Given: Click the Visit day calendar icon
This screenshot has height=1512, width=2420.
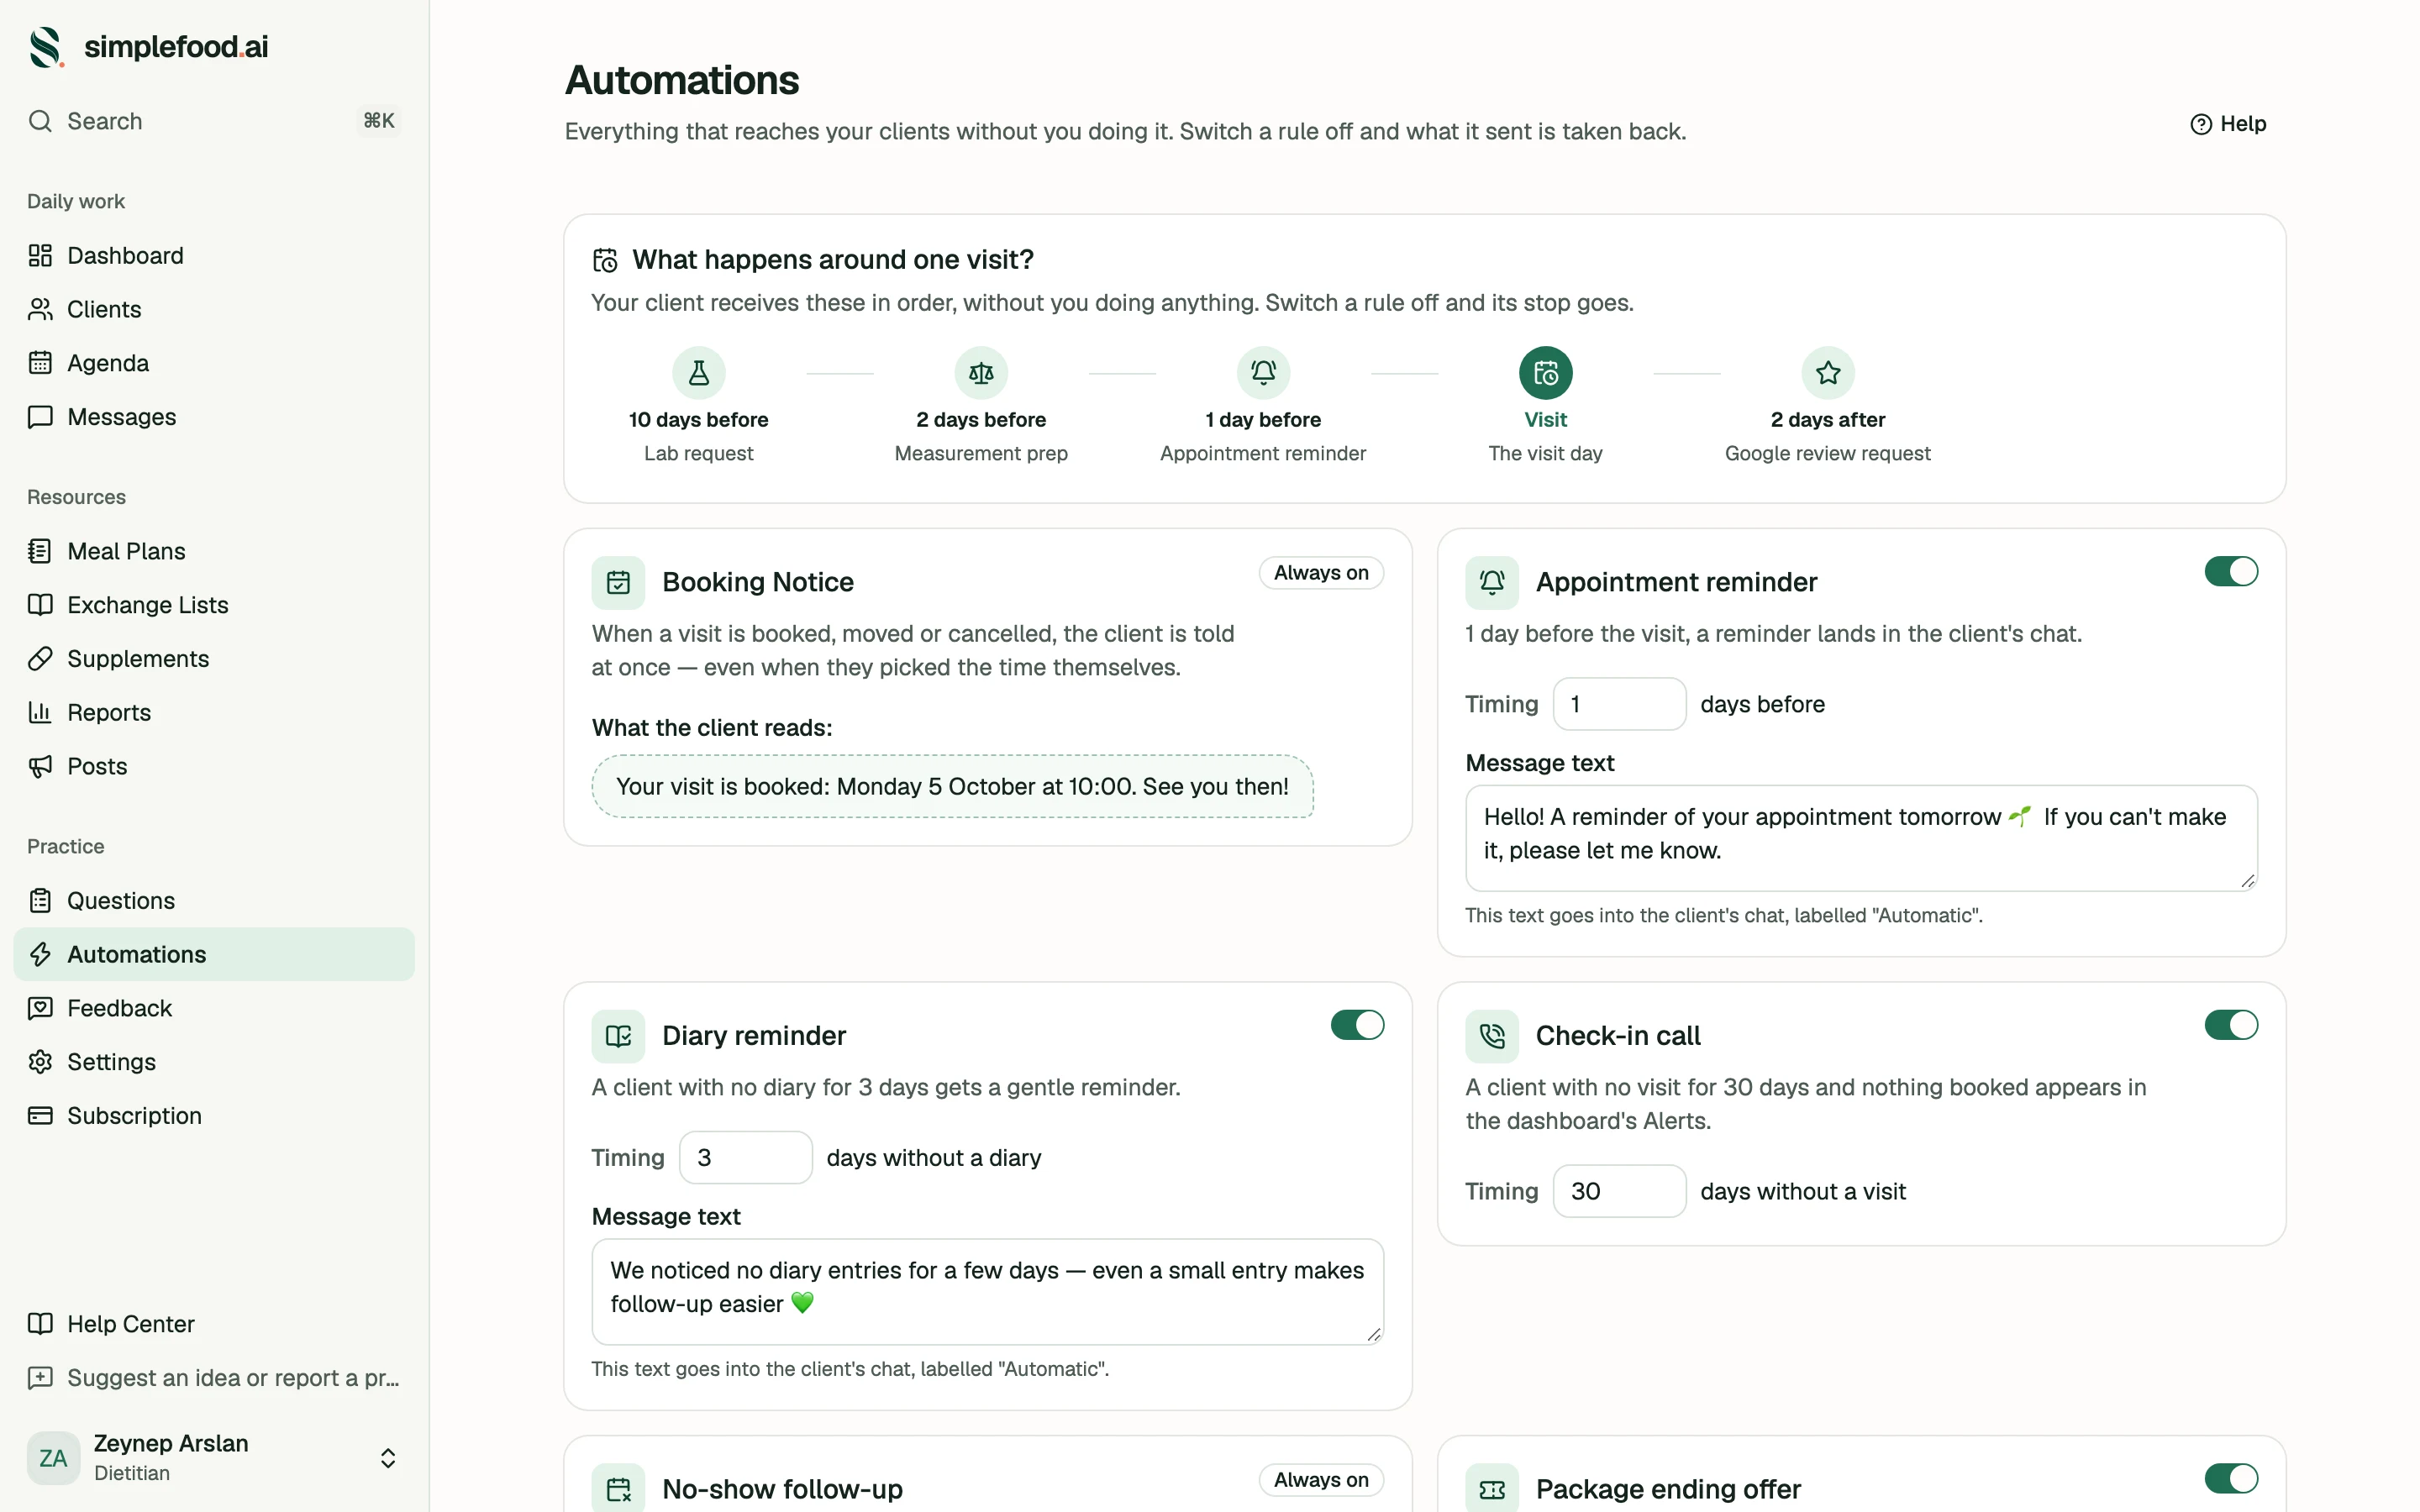Looking at the screenshot, I should (x=1545, y=373).
